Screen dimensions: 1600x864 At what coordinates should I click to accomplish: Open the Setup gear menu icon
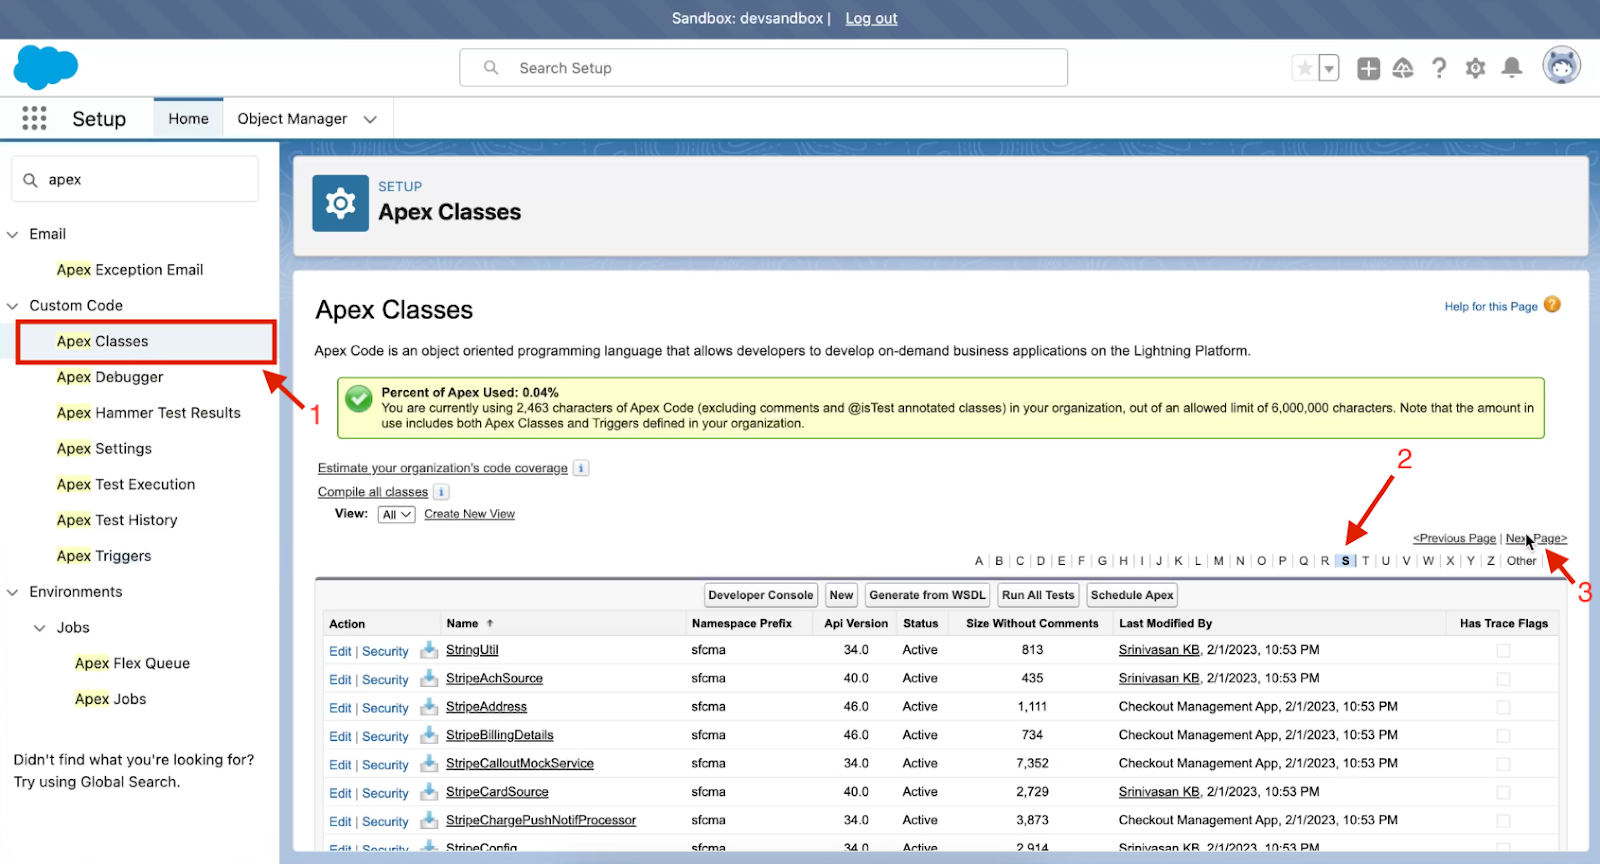click(x=1475, y=68)
